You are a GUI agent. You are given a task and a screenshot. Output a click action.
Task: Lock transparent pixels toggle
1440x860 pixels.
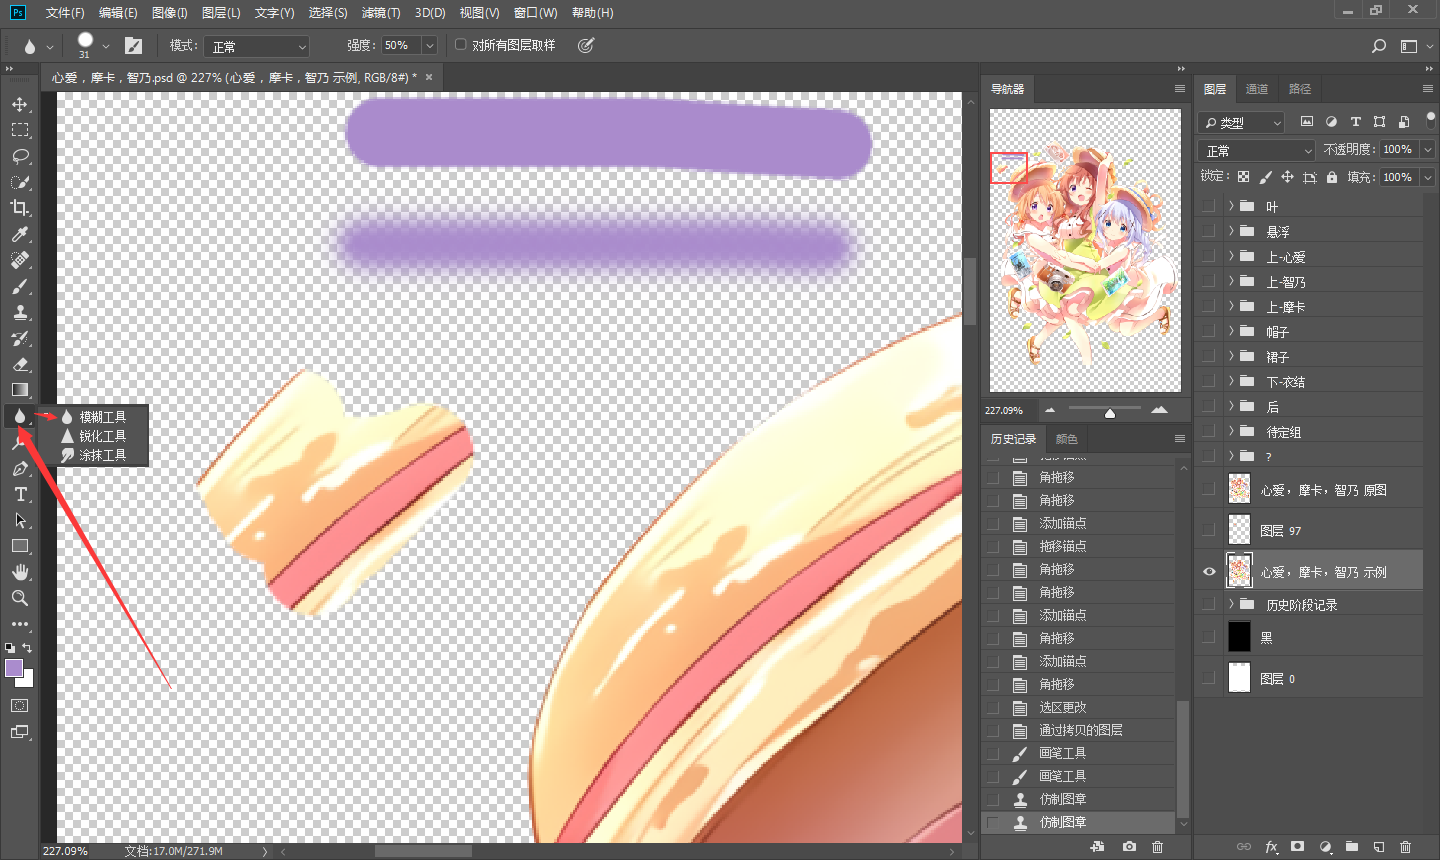[x=1243, y=177]
